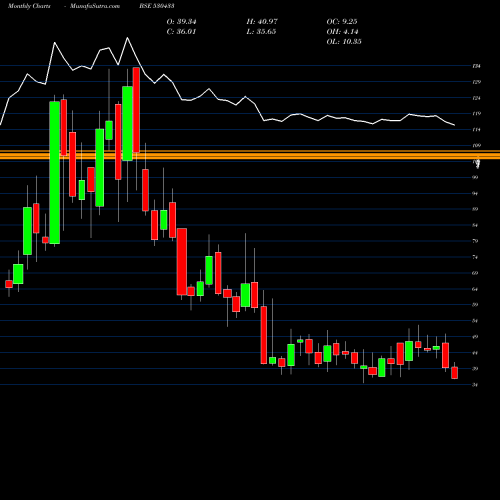
Task: Click the open value "O: 39.34"
Action: 181,22
